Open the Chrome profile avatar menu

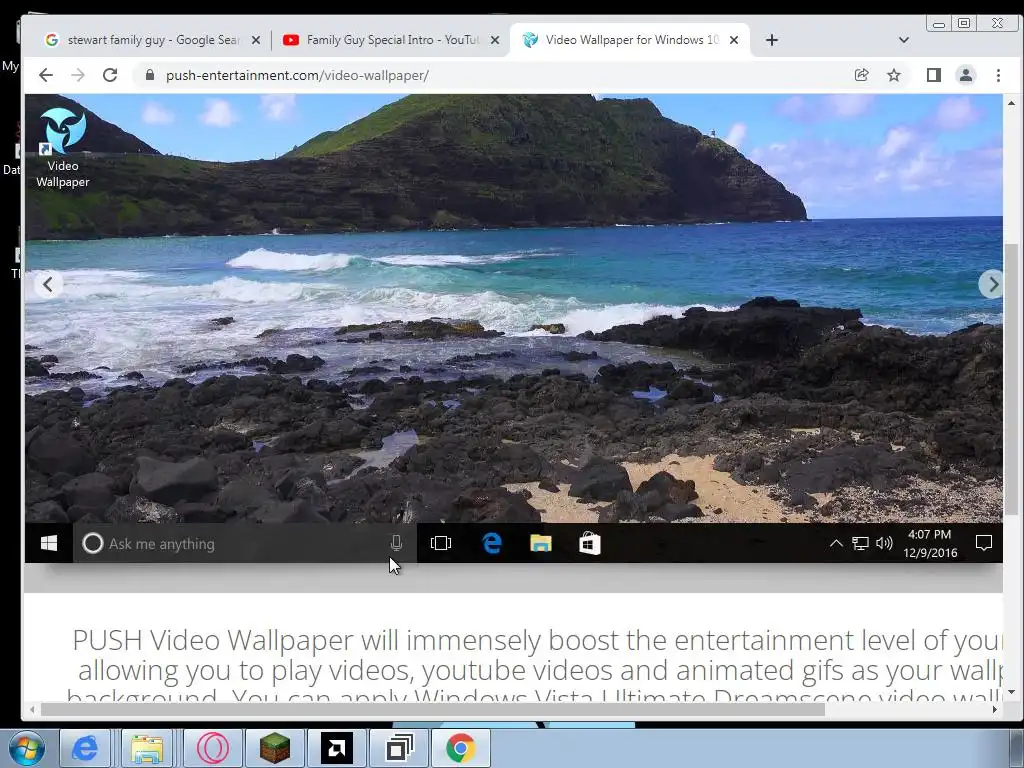click(966, 75)
